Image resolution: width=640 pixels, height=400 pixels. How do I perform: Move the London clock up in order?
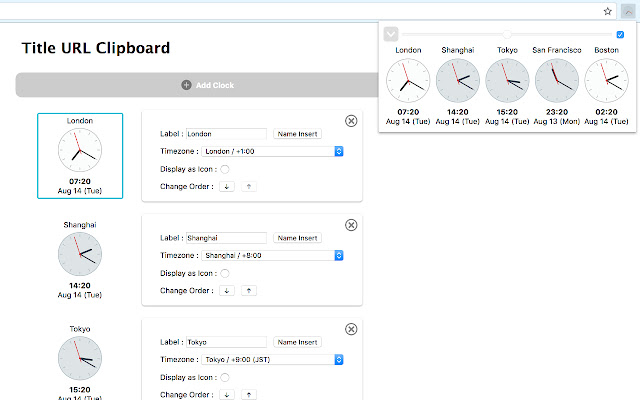249,187
